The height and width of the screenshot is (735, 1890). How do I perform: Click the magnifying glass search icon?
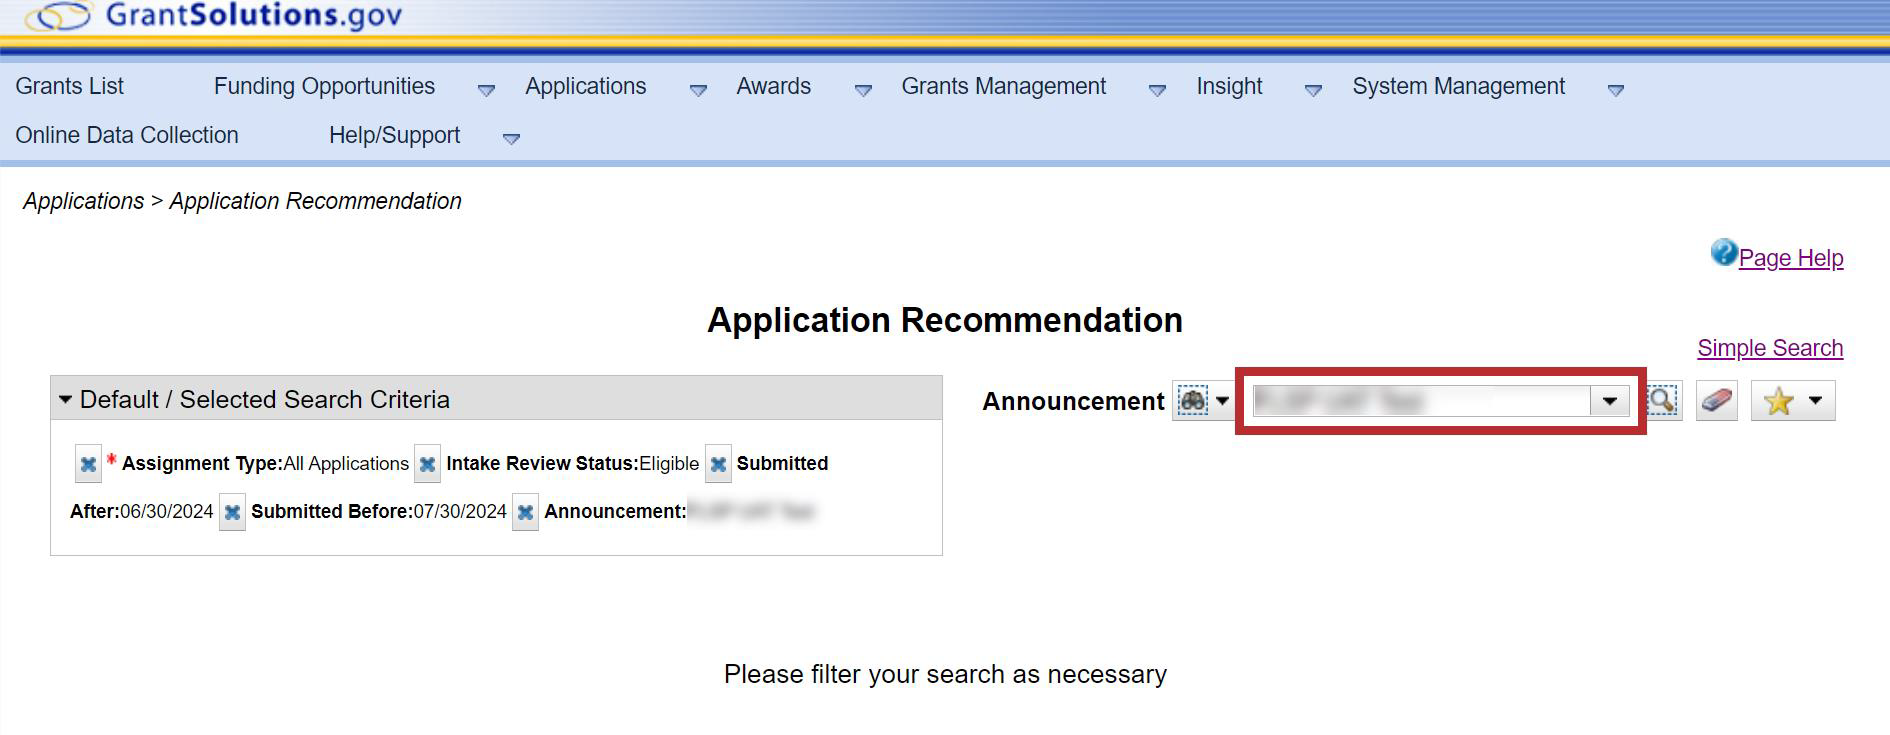[x=1662, y=401]
